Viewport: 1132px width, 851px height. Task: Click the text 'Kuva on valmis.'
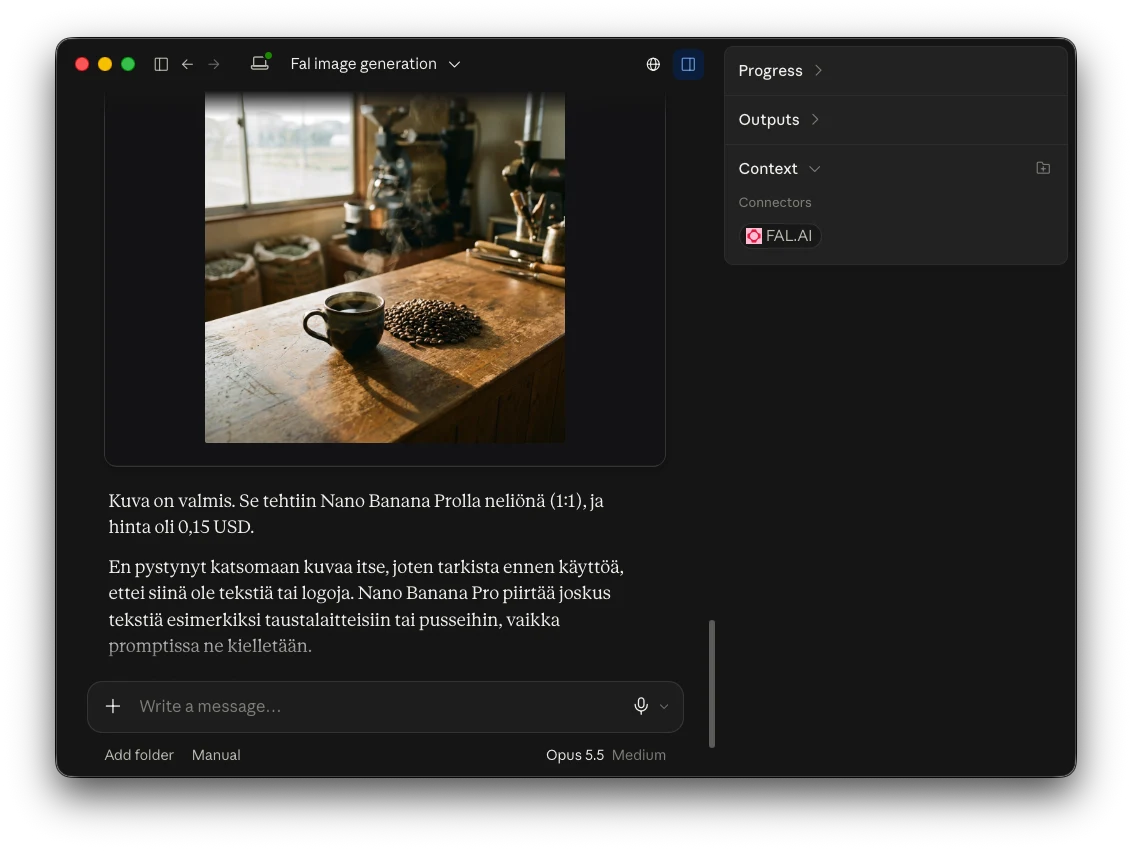[x=172, y=501]
